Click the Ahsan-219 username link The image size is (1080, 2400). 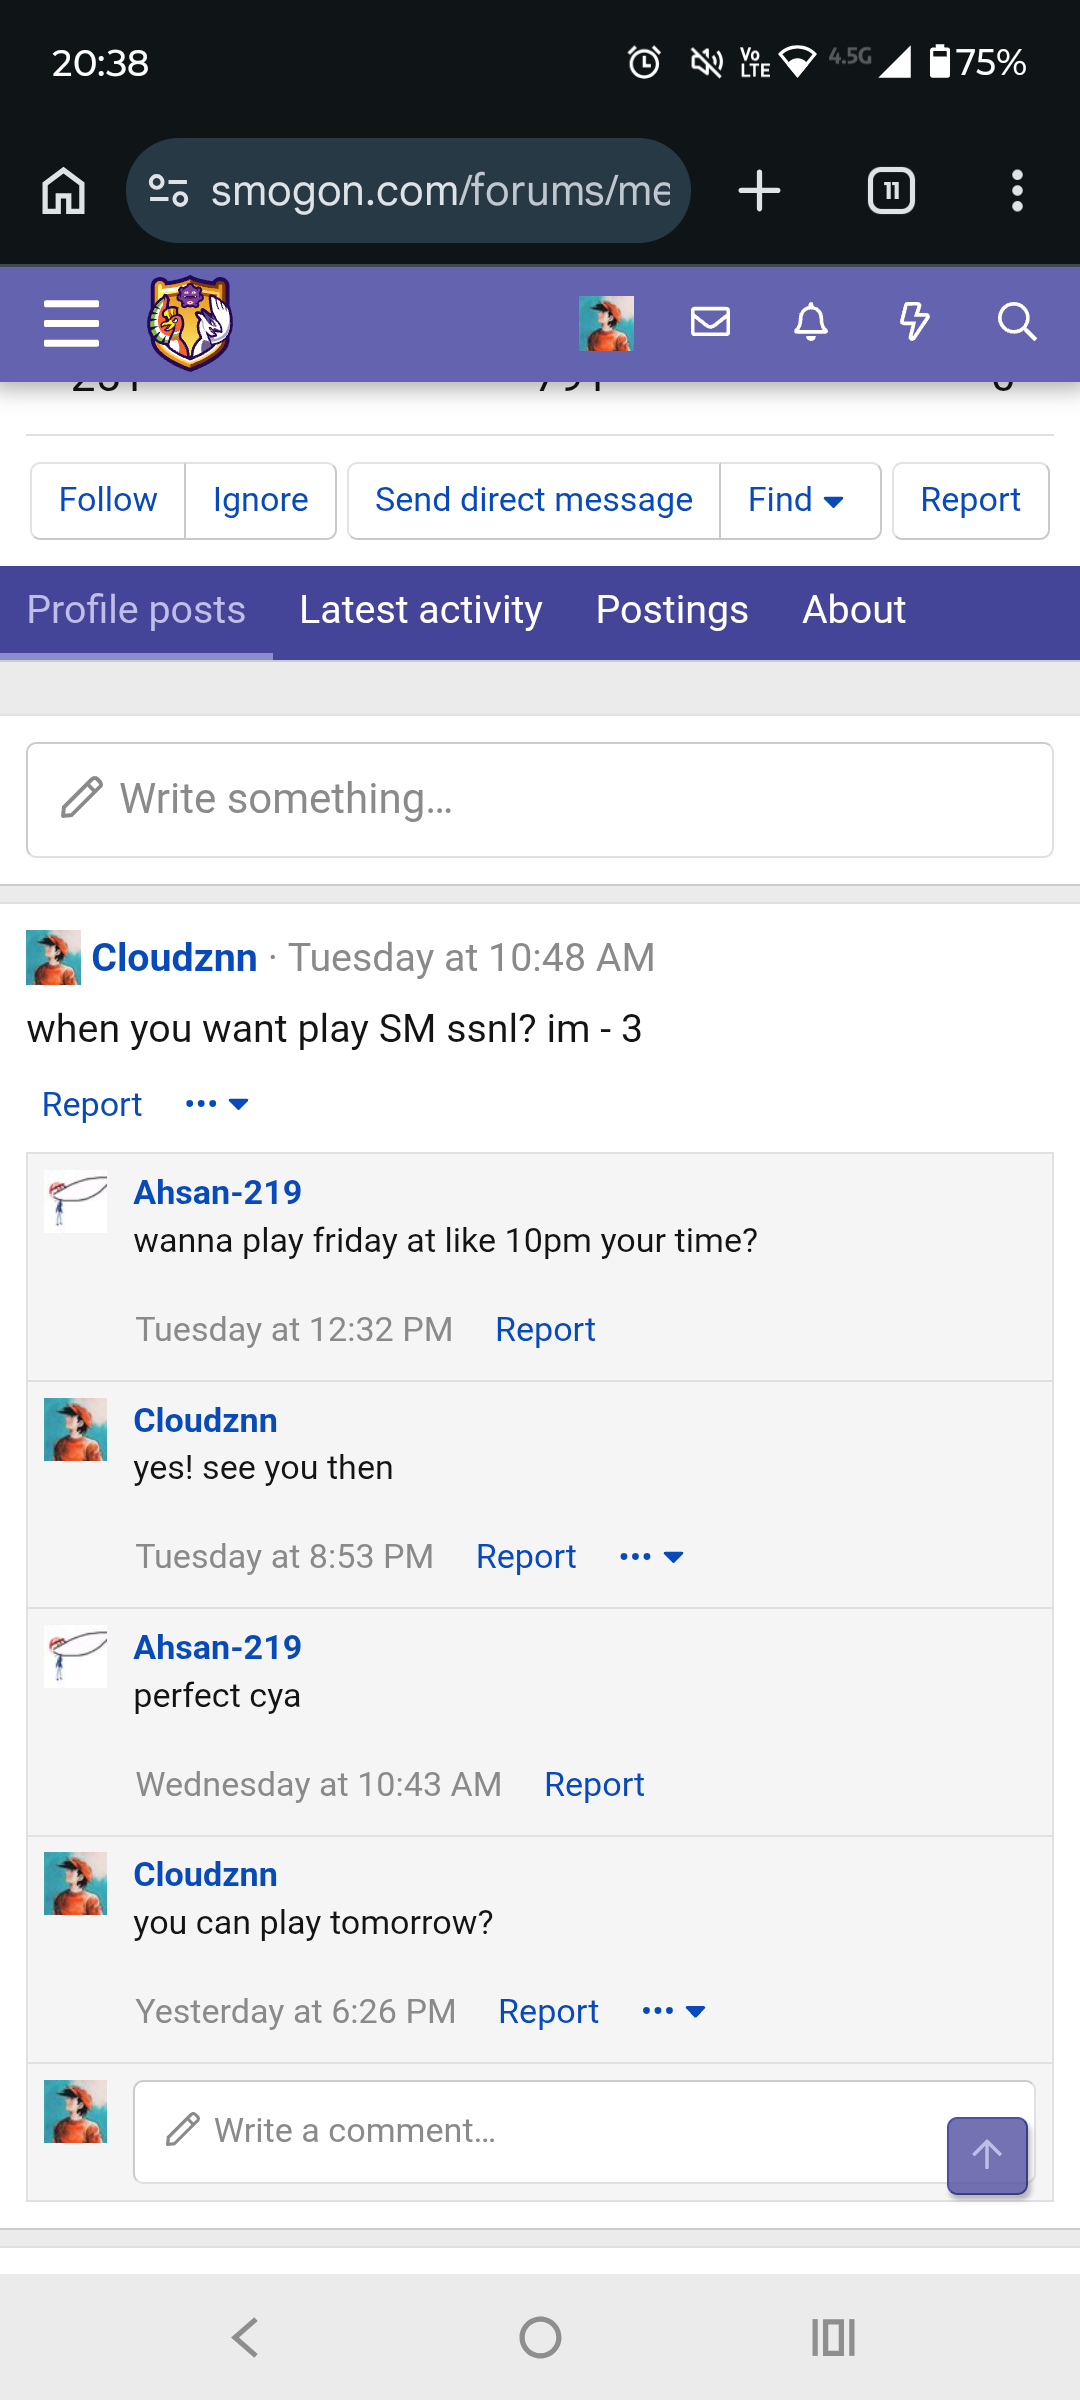tap(217, 1191)
